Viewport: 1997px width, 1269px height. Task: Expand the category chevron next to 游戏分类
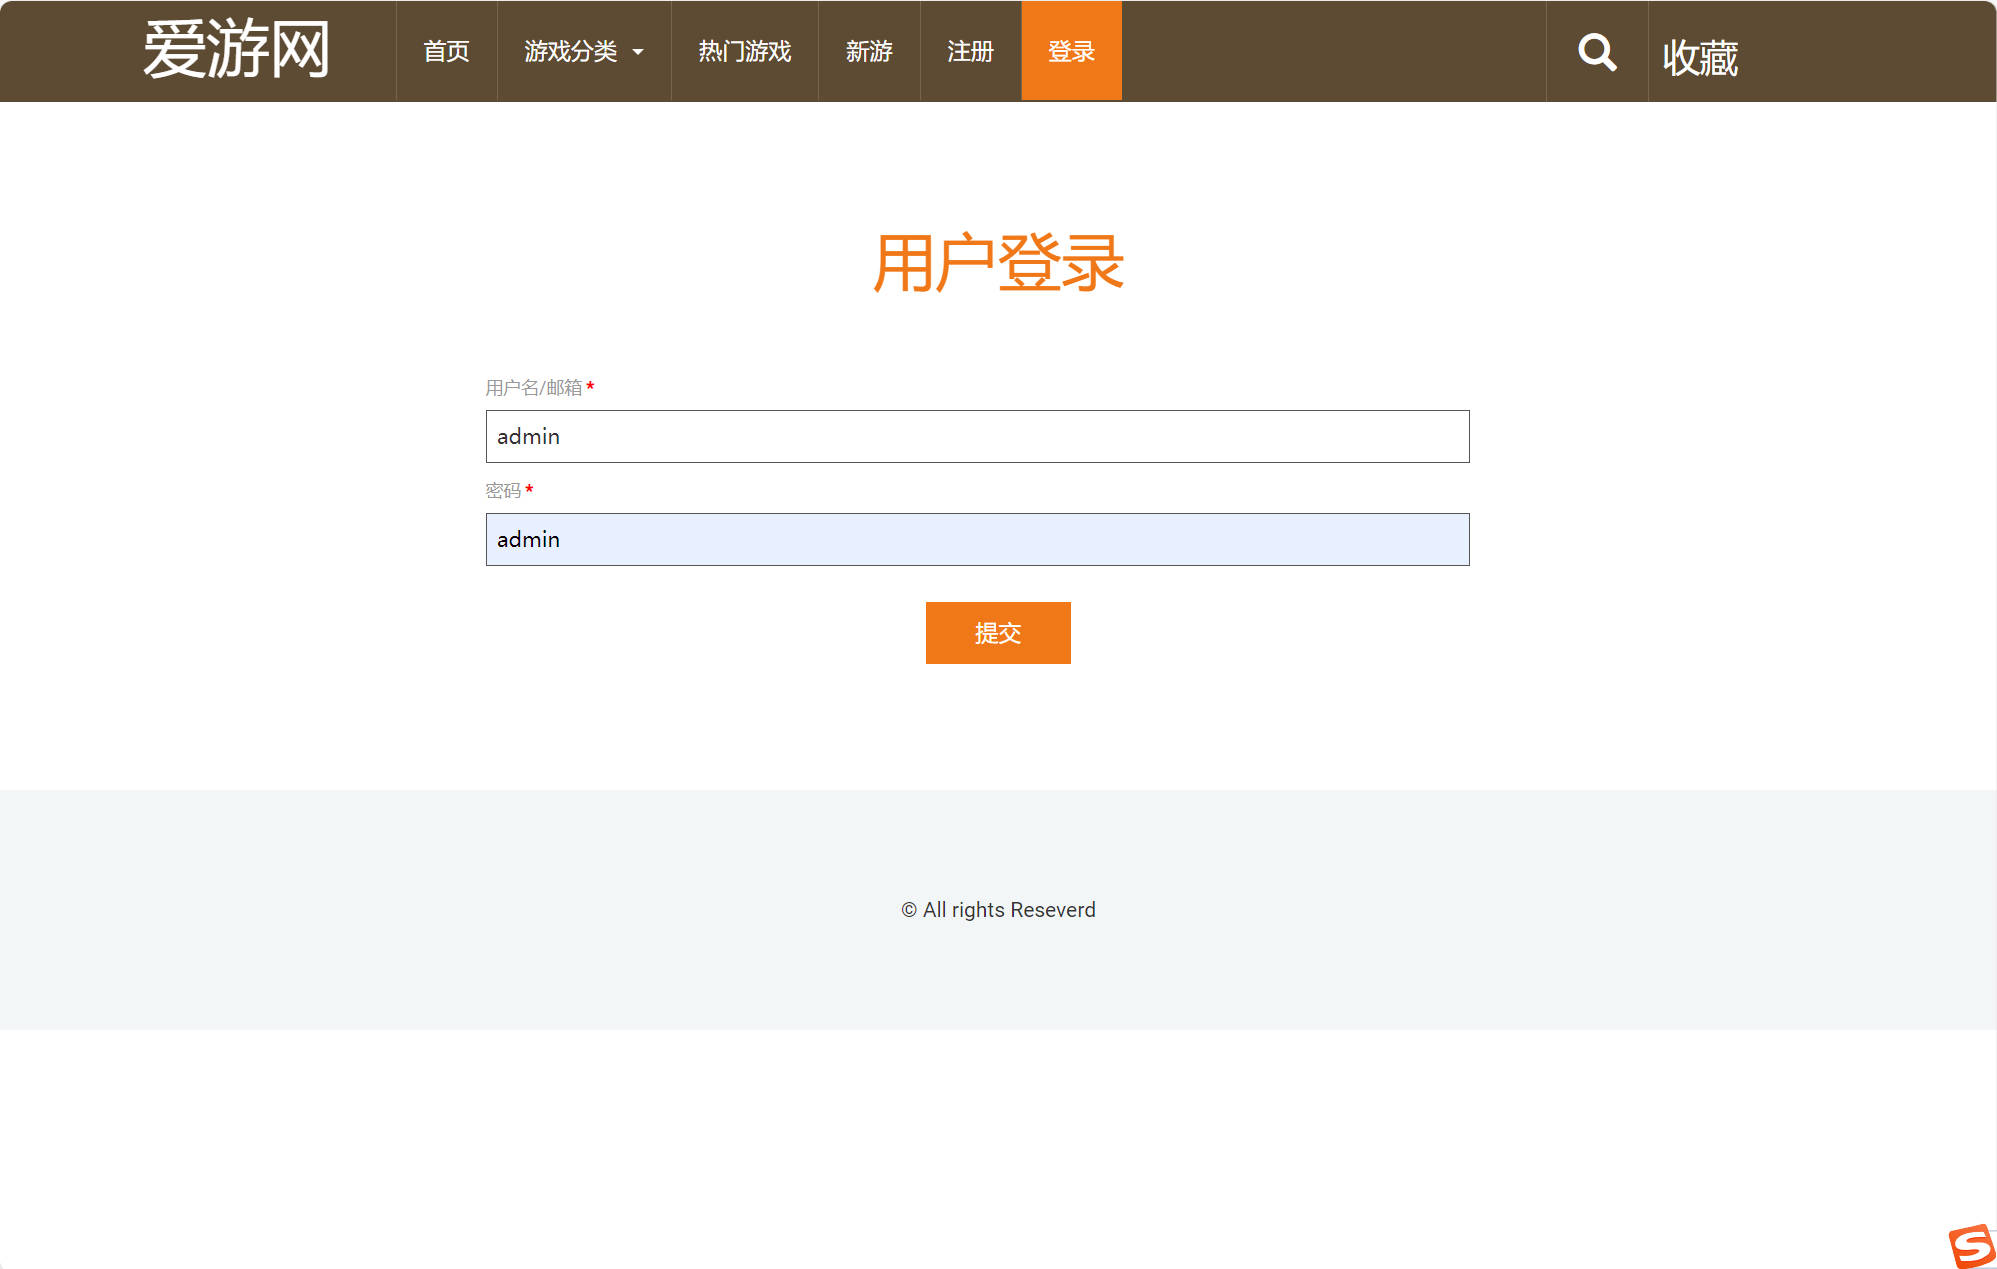tap(640, 53)
